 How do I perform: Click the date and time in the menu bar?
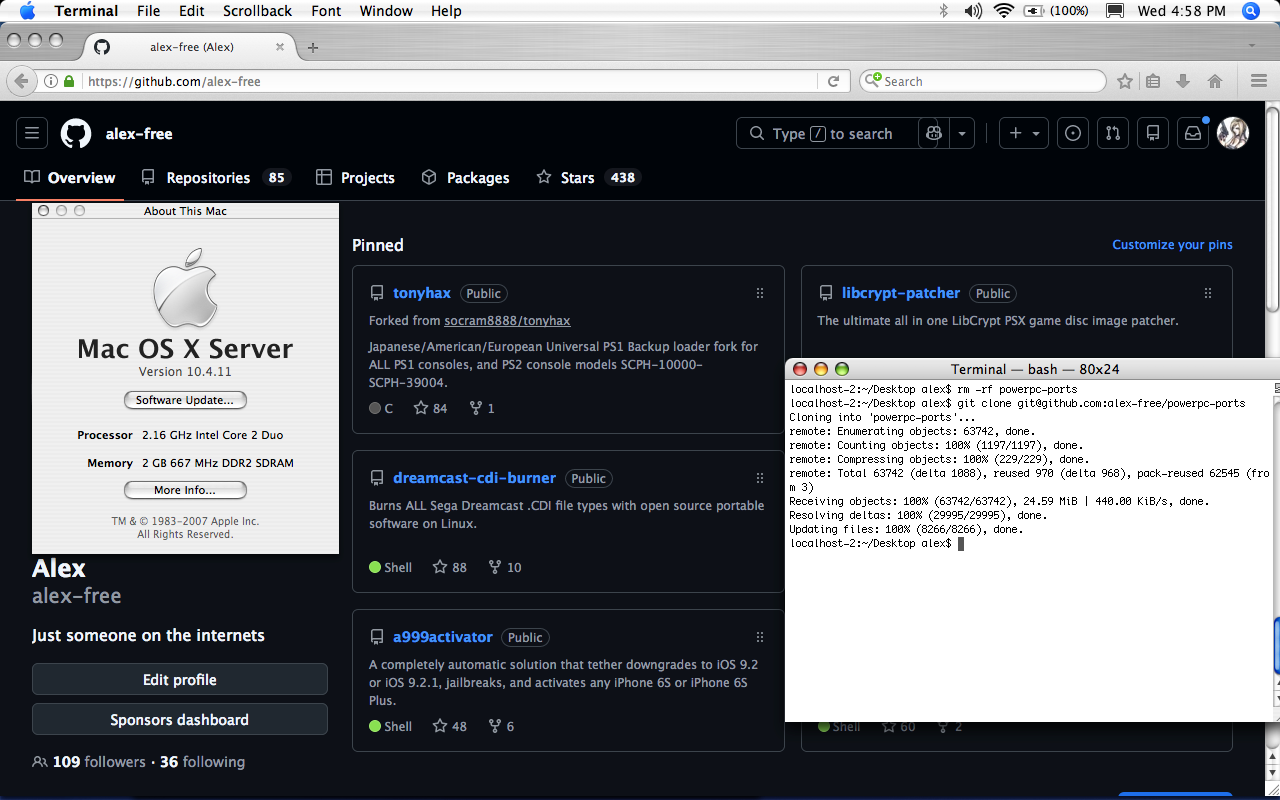coord(1181,11)
